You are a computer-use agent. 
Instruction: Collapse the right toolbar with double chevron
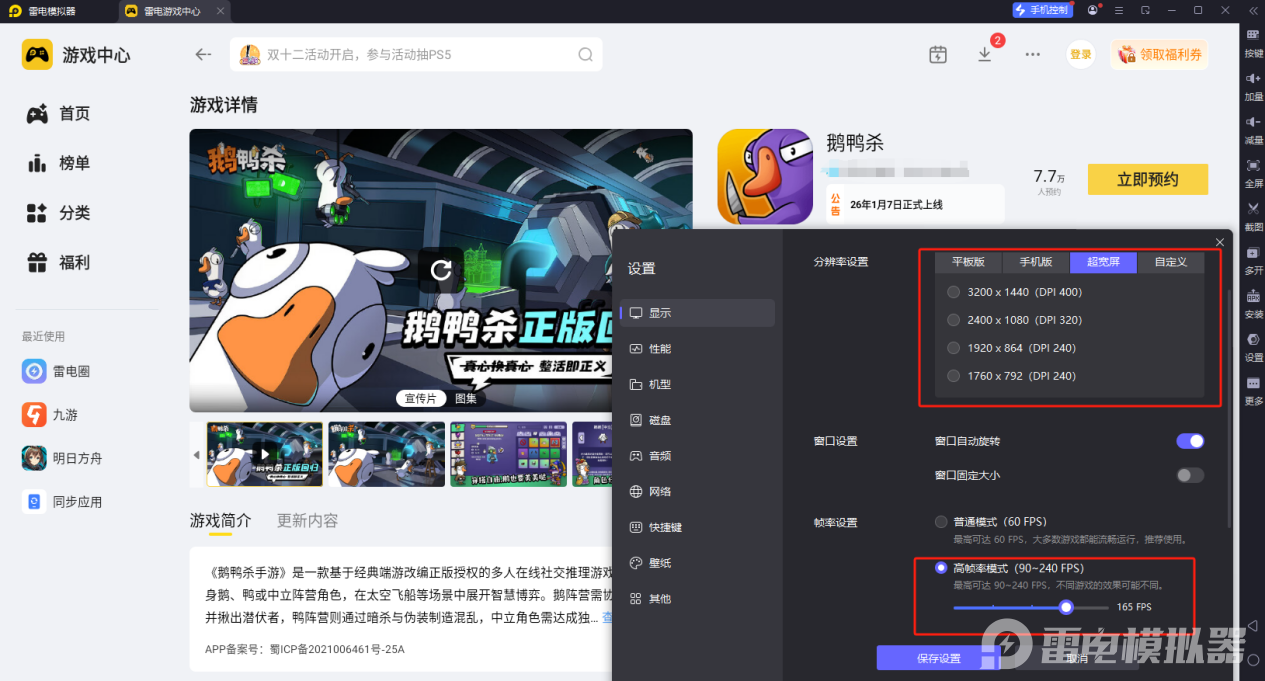[1251, 10]
